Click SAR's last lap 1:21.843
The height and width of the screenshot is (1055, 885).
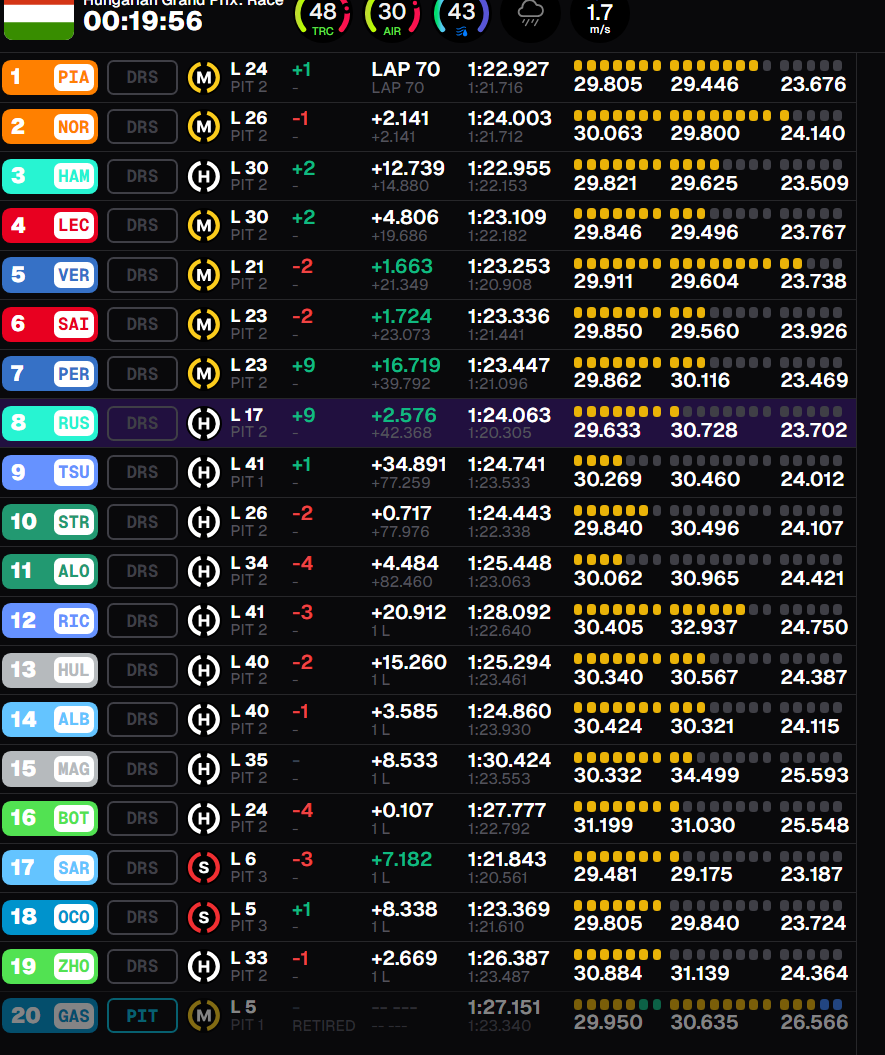tap(509, 859)
